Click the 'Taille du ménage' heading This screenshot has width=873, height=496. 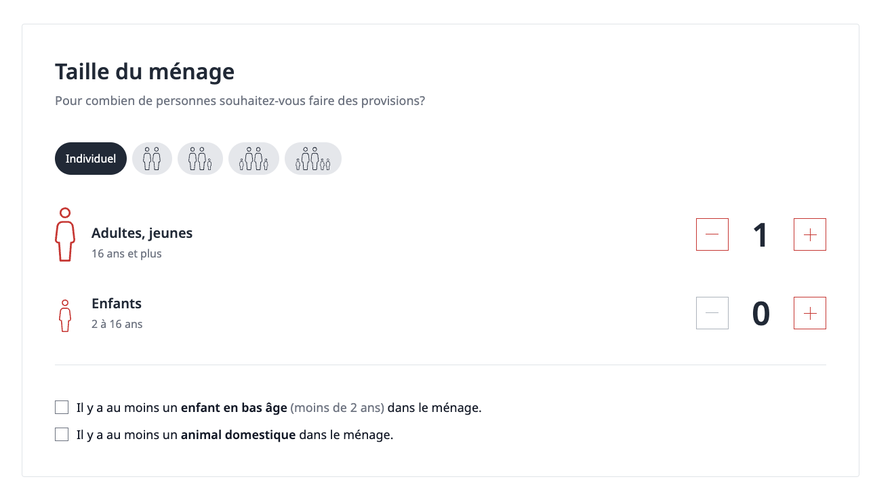coord(145,72)
